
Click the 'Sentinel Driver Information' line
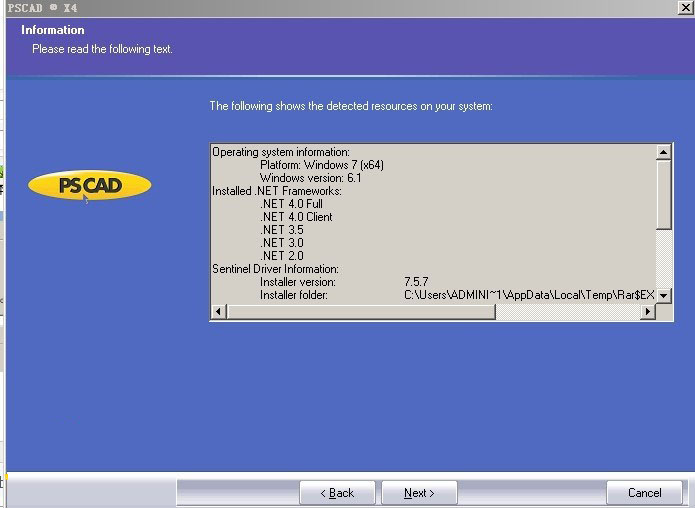[x=275, y=269]
